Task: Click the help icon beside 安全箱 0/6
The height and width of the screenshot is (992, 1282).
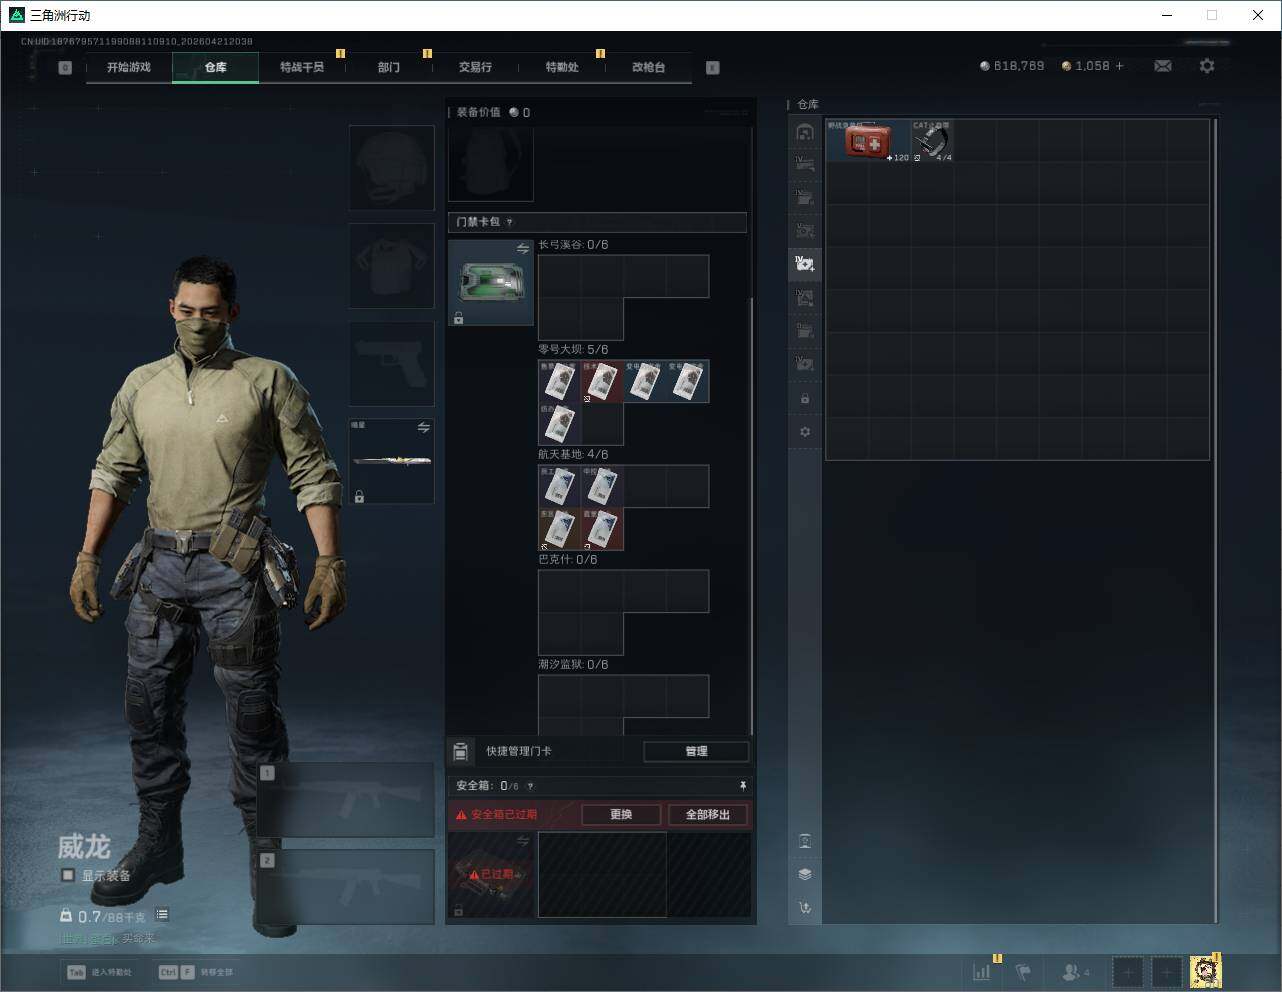Action: click(530, 786)
